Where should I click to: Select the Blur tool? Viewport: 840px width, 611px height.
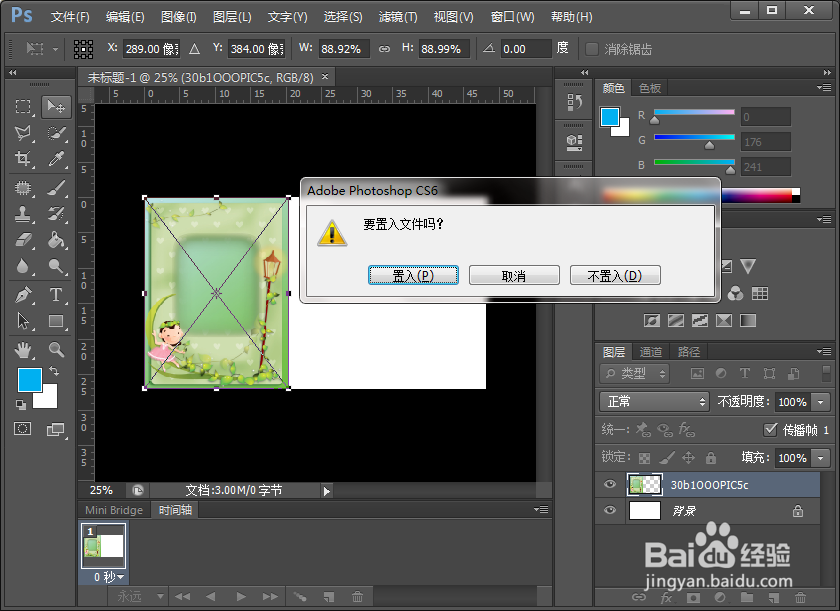click(23, 266)
